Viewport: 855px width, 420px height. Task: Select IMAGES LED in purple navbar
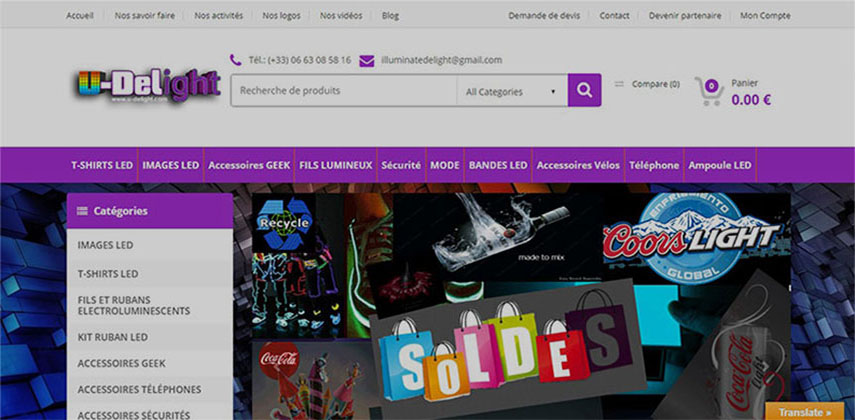point(171,165)
